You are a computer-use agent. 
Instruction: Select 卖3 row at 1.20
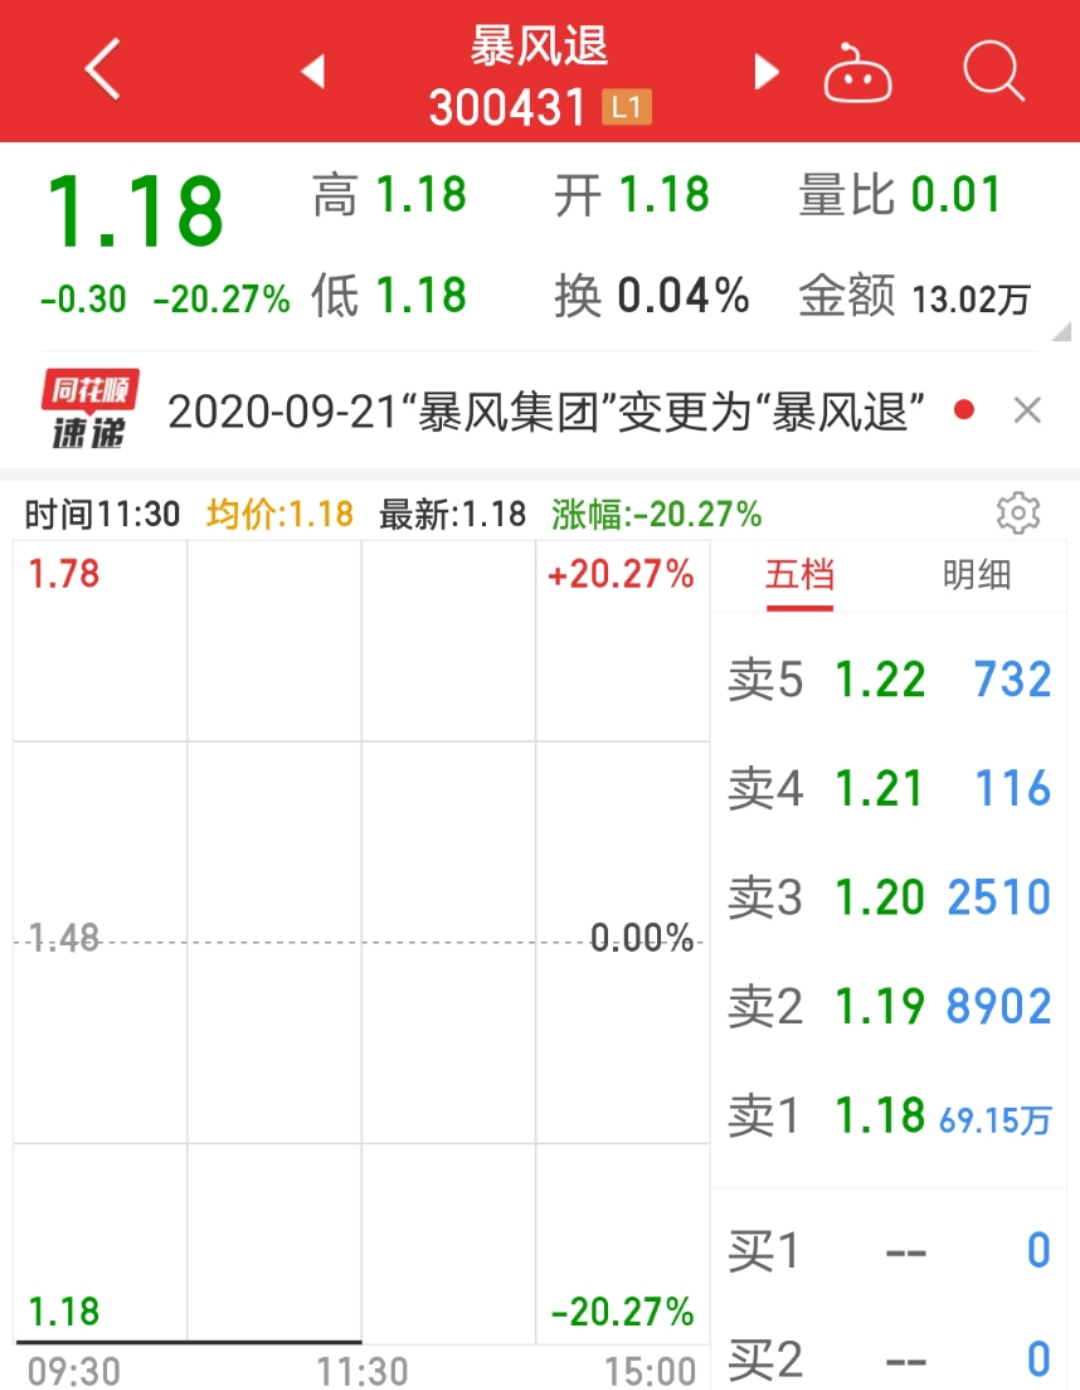889,897
